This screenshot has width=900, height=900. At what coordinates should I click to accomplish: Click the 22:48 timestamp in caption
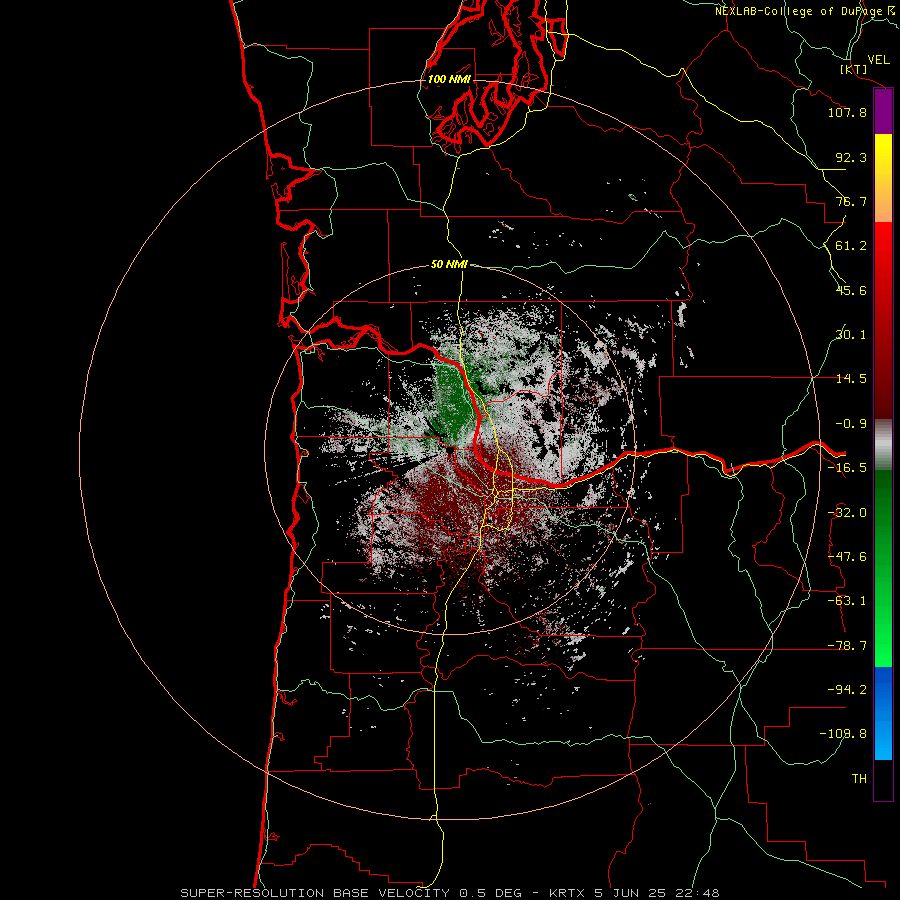pyautogui.click(x=696, y=893)
